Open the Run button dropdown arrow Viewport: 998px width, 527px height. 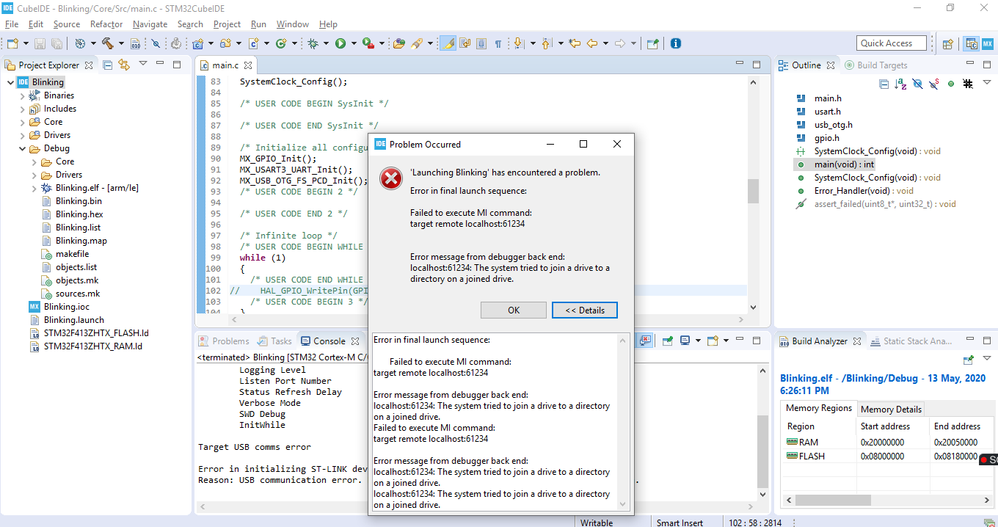tap(354, 43)
